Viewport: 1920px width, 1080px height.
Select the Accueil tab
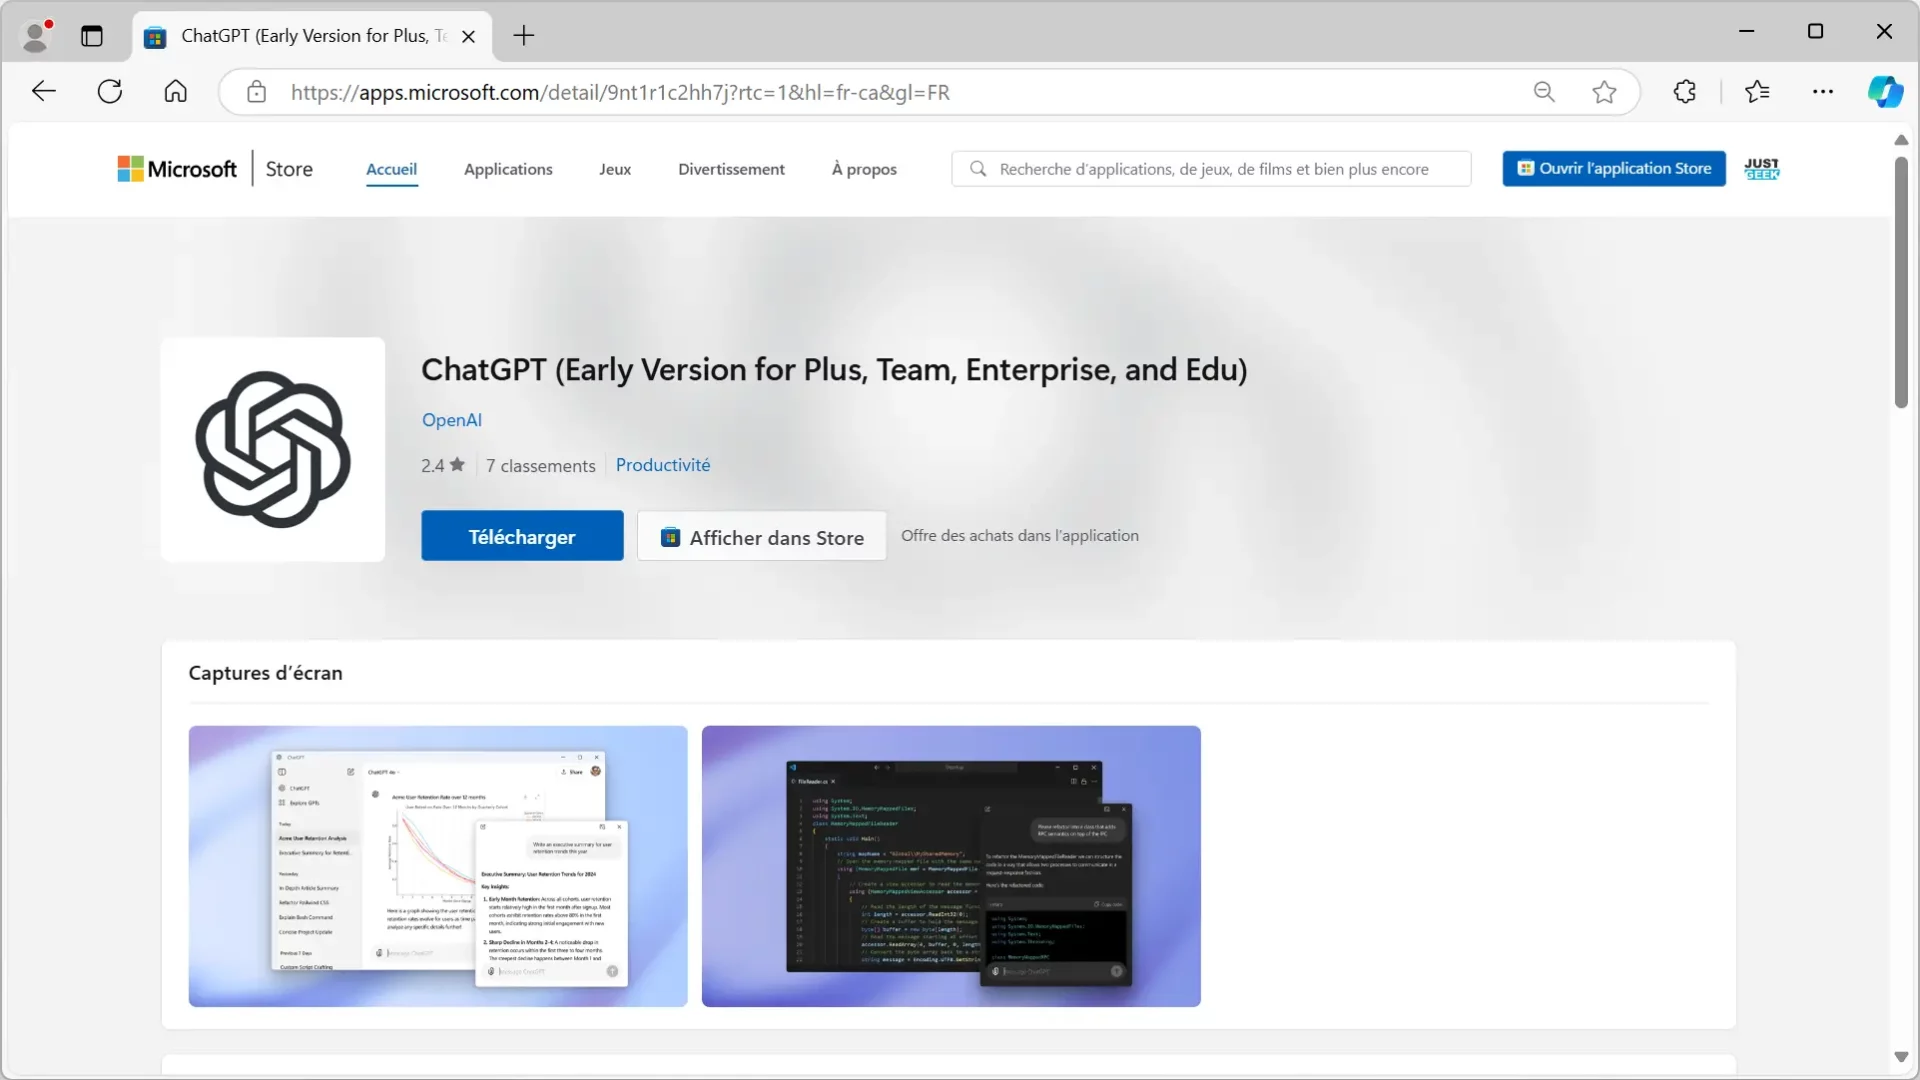tap(391, 169)
